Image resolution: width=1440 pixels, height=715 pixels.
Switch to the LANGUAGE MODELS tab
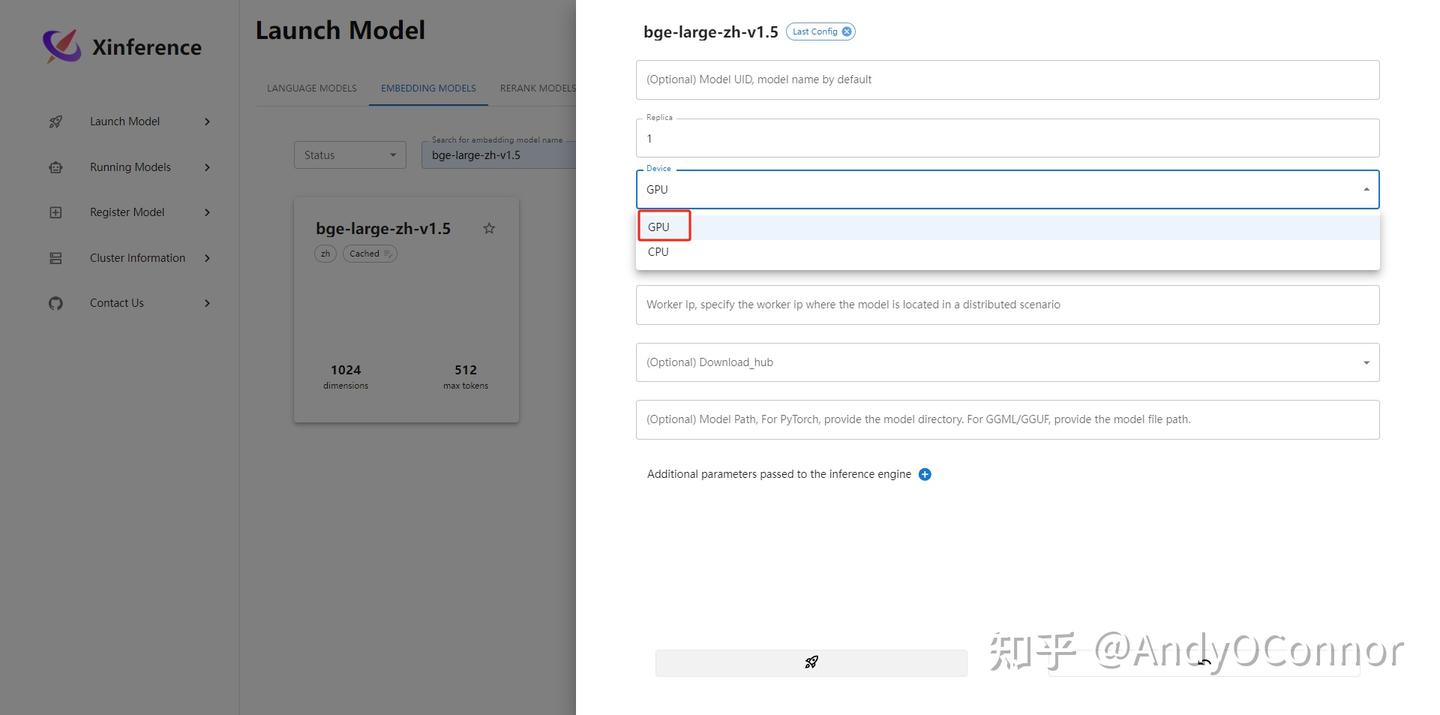point(311,88)
